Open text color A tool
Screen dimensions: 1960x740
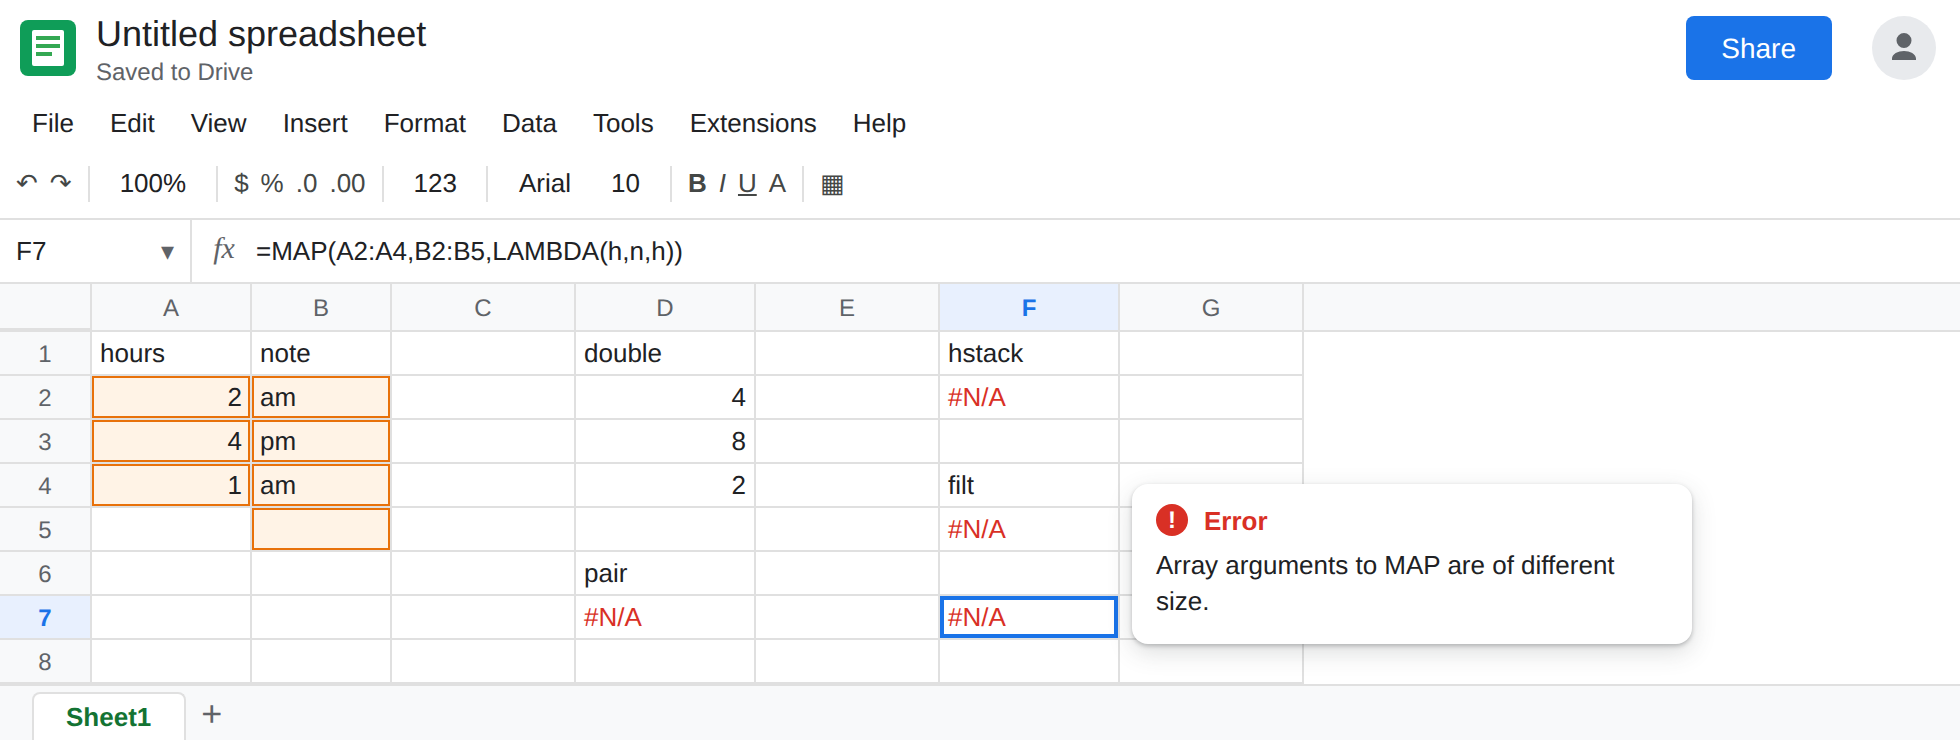pos(777,183)
